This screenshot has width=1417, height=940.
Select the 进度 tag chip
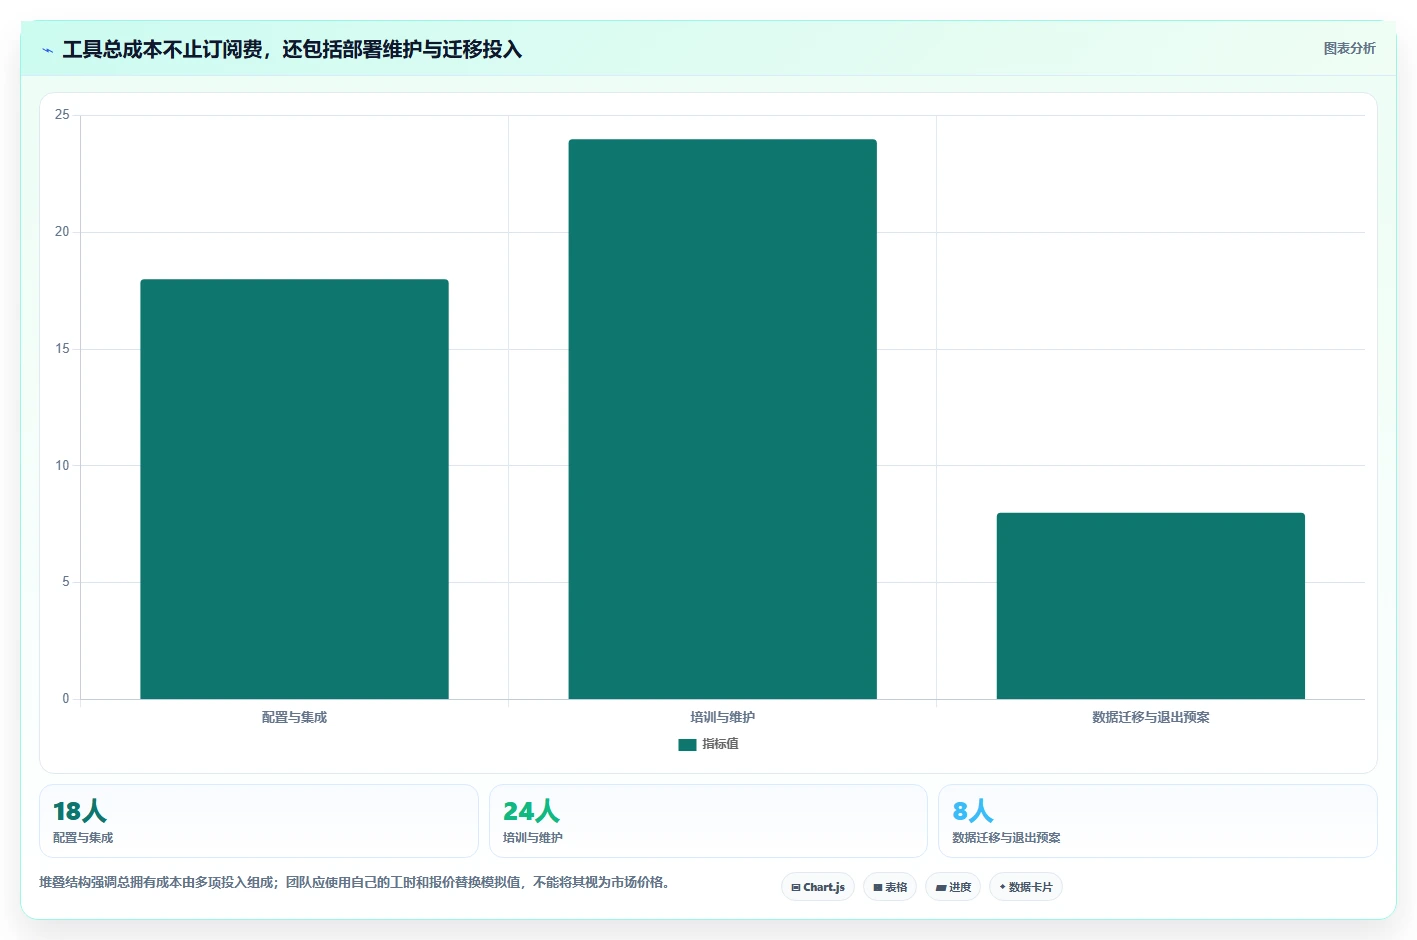coord(953,887)
